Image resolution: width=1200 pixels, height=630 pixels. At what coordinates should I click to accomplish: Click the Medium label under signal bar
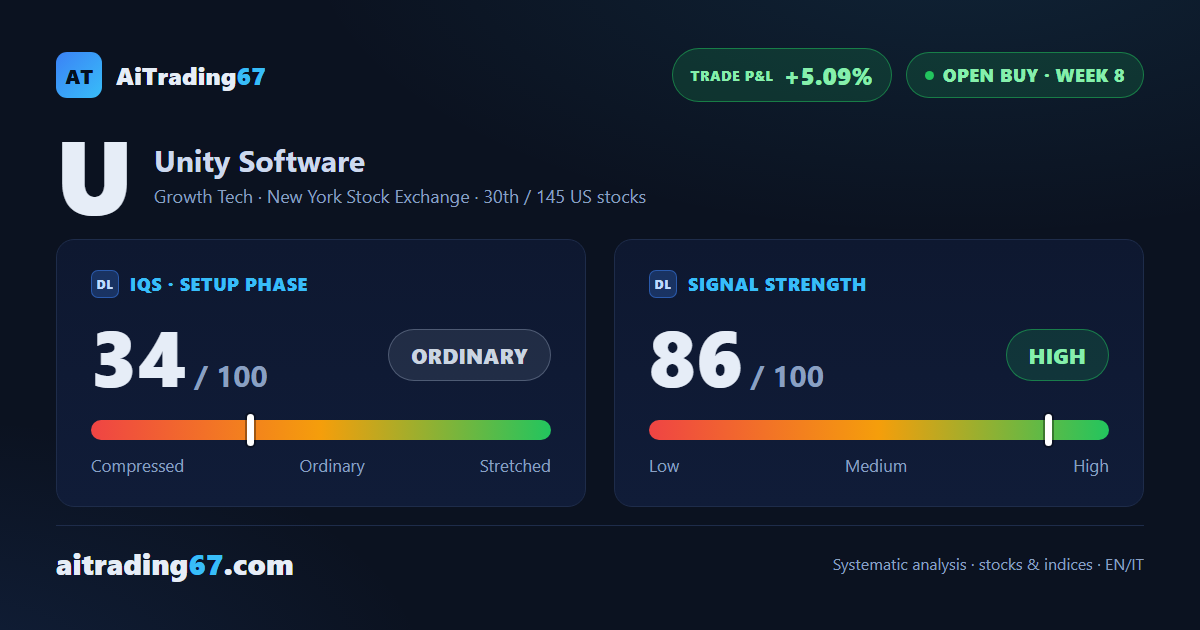[876, 466]
